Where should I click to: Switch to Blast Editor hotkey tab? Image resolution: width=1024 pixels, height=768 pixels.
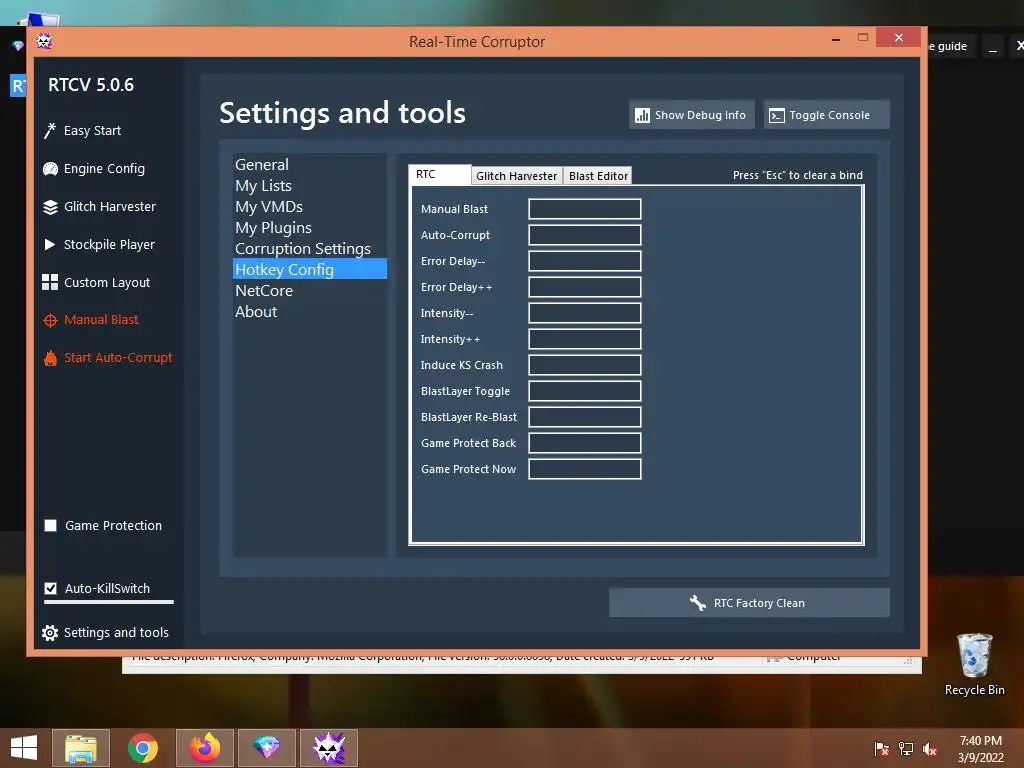point(598,176)
